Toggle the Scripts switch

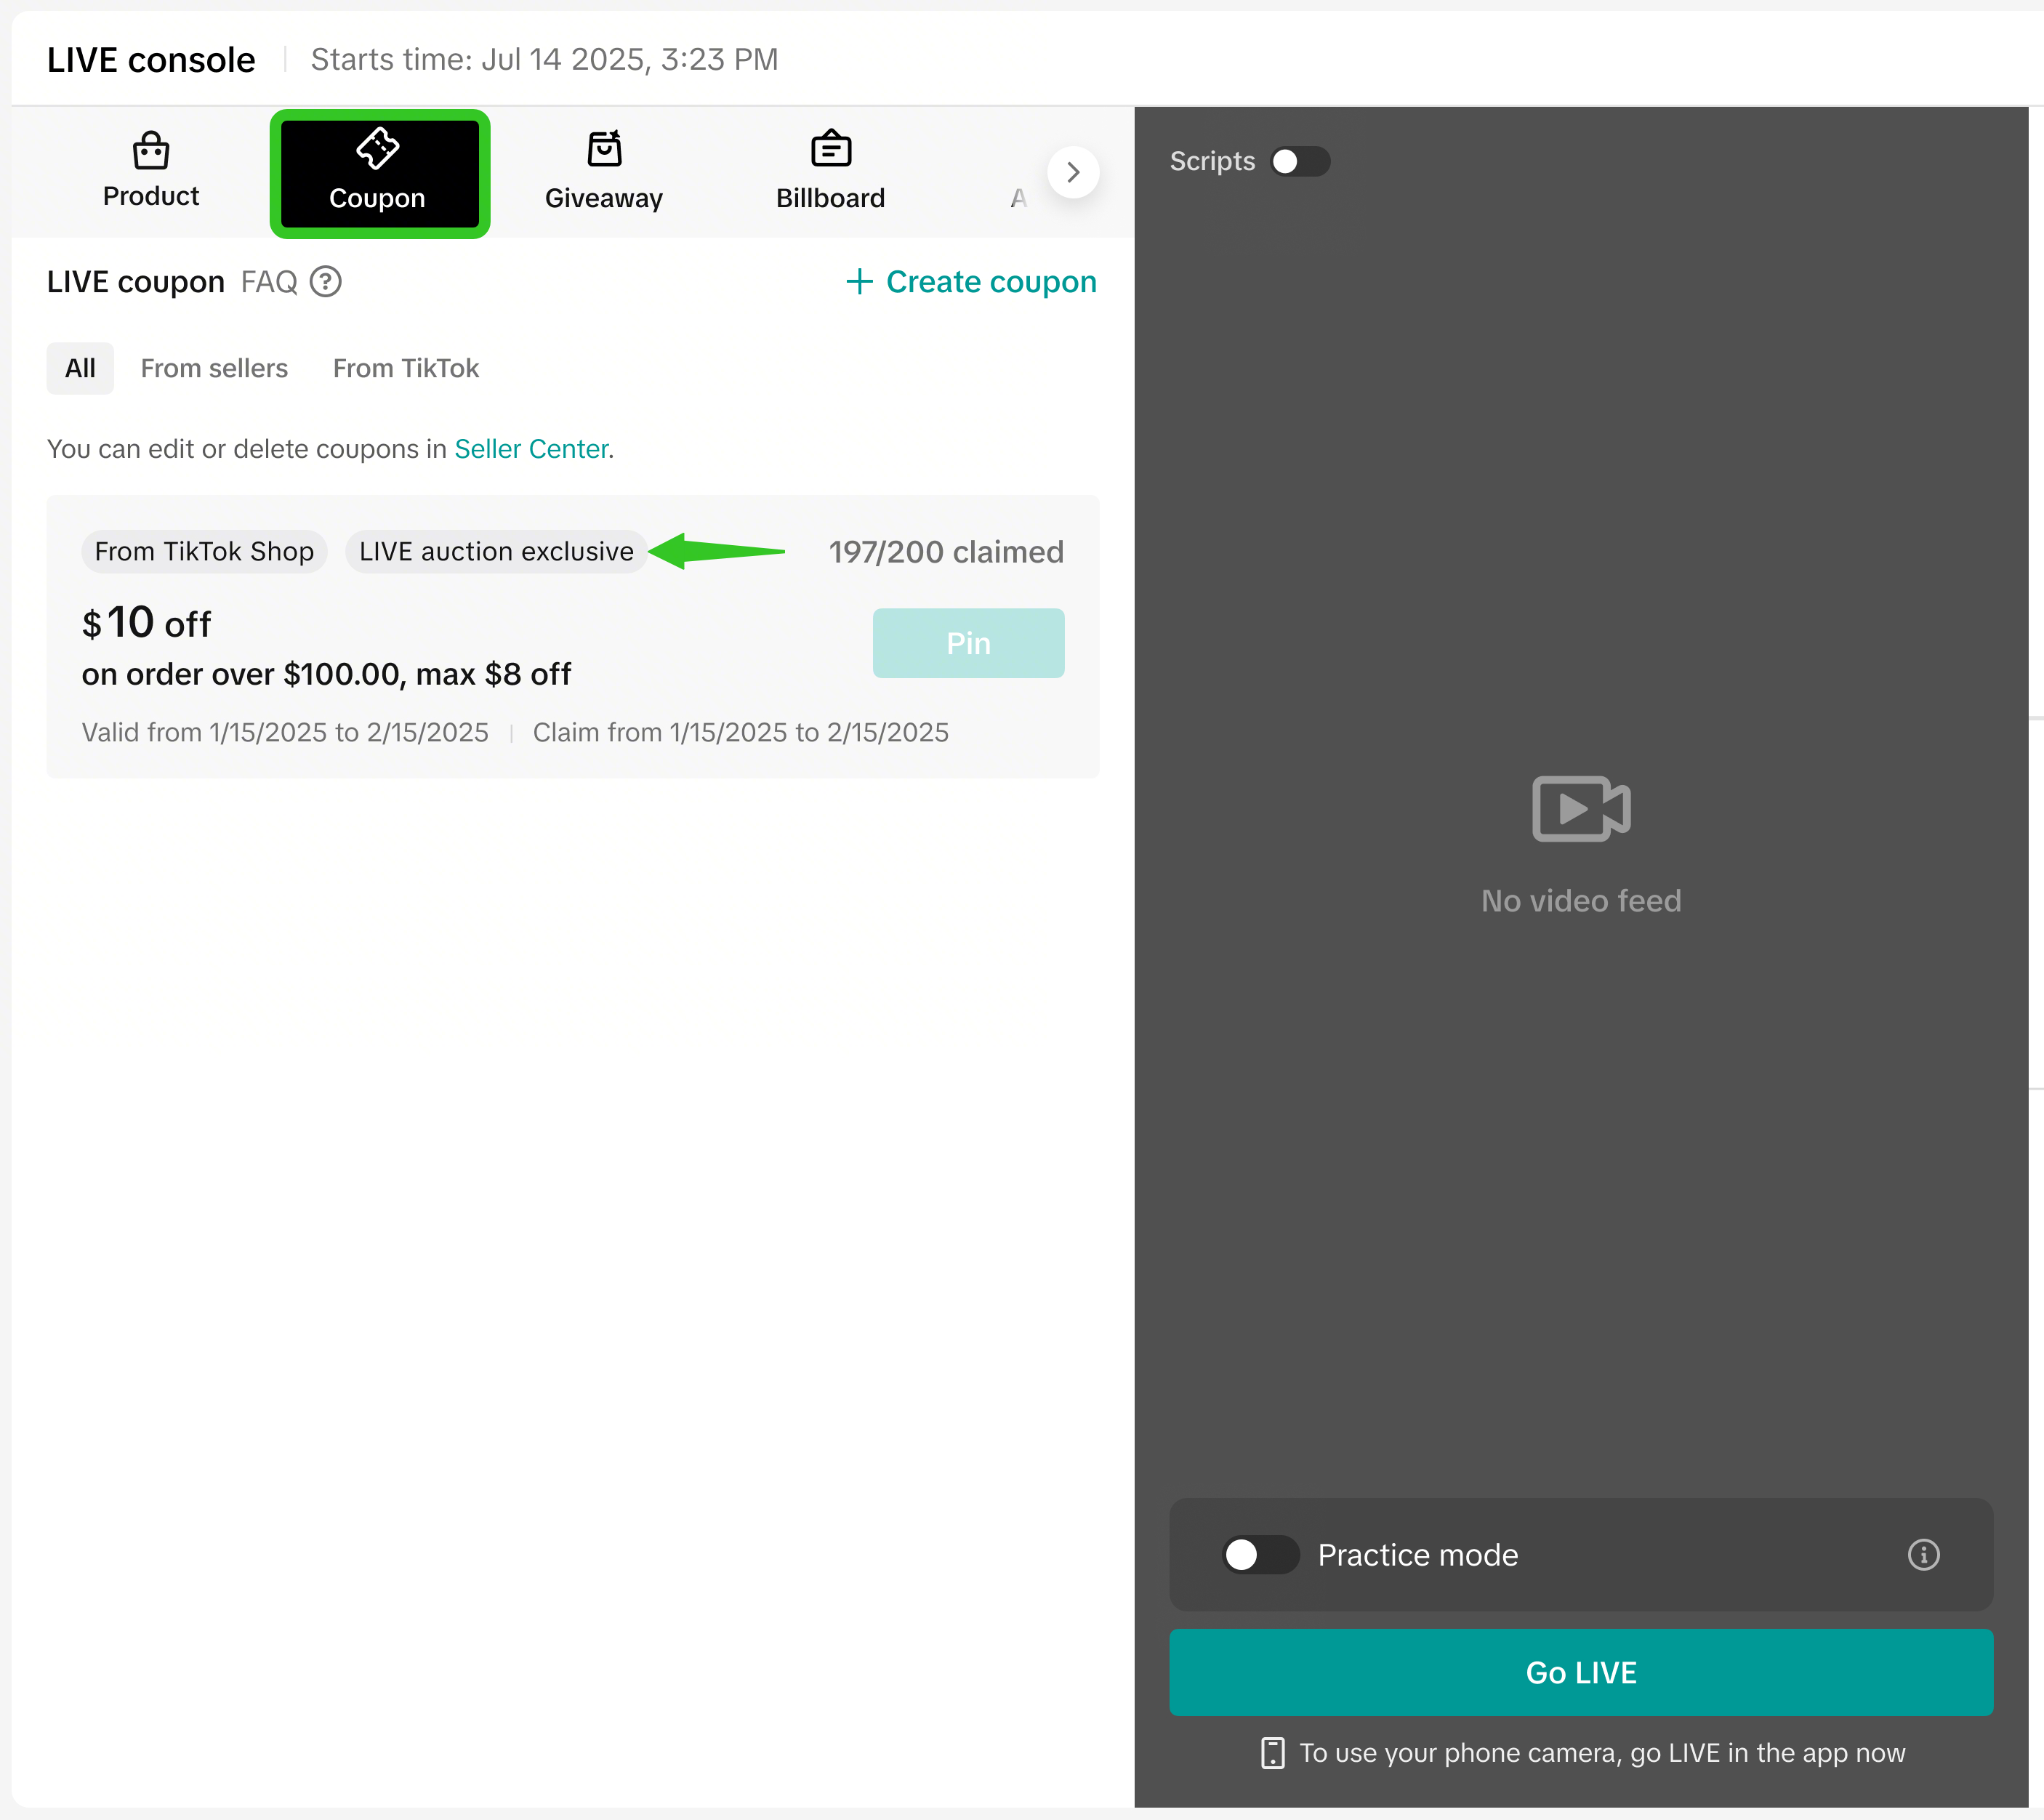pos(1300,161)
